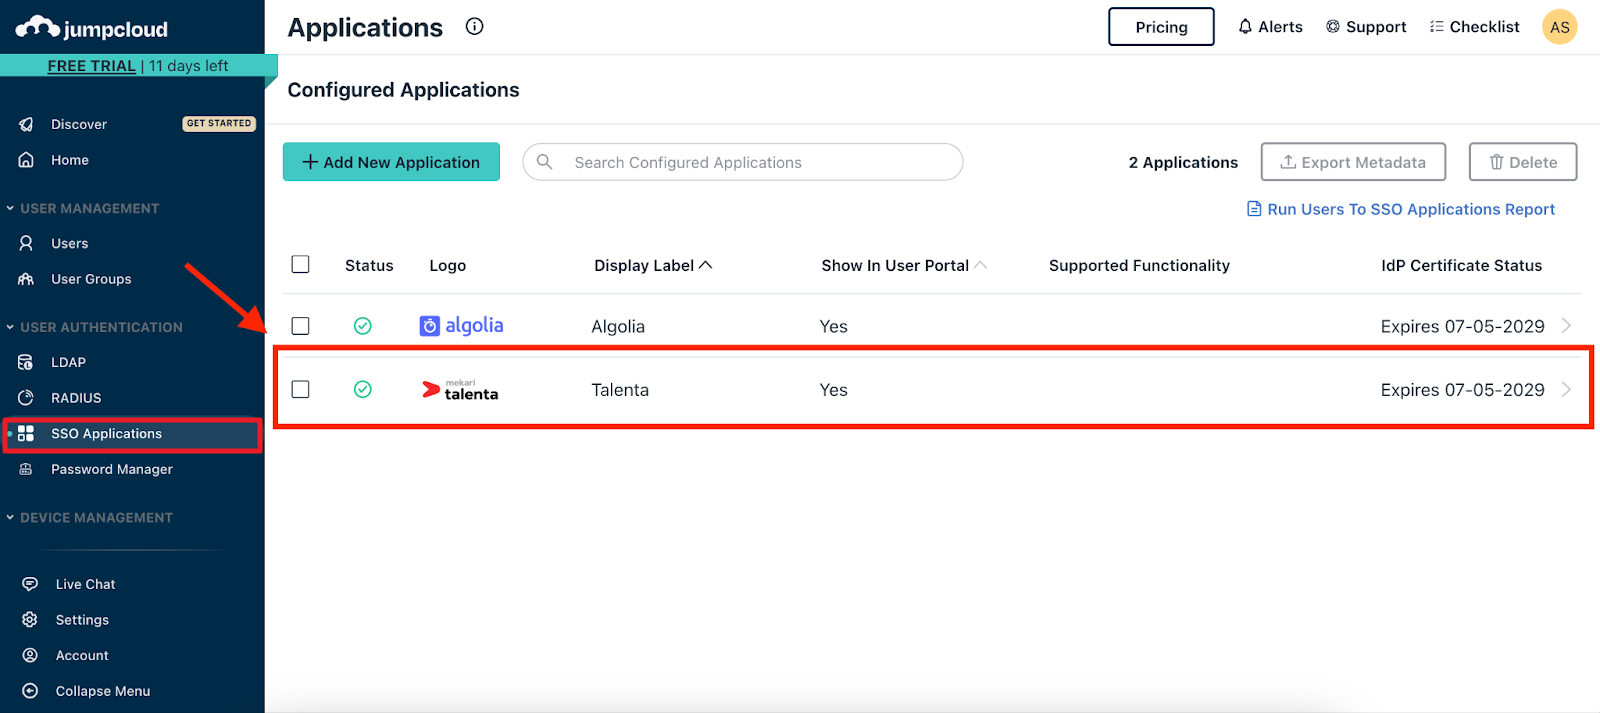Click the Collapse Menu arrow icon
Viewport: 1600px width, 713px height.
[30, 691]
